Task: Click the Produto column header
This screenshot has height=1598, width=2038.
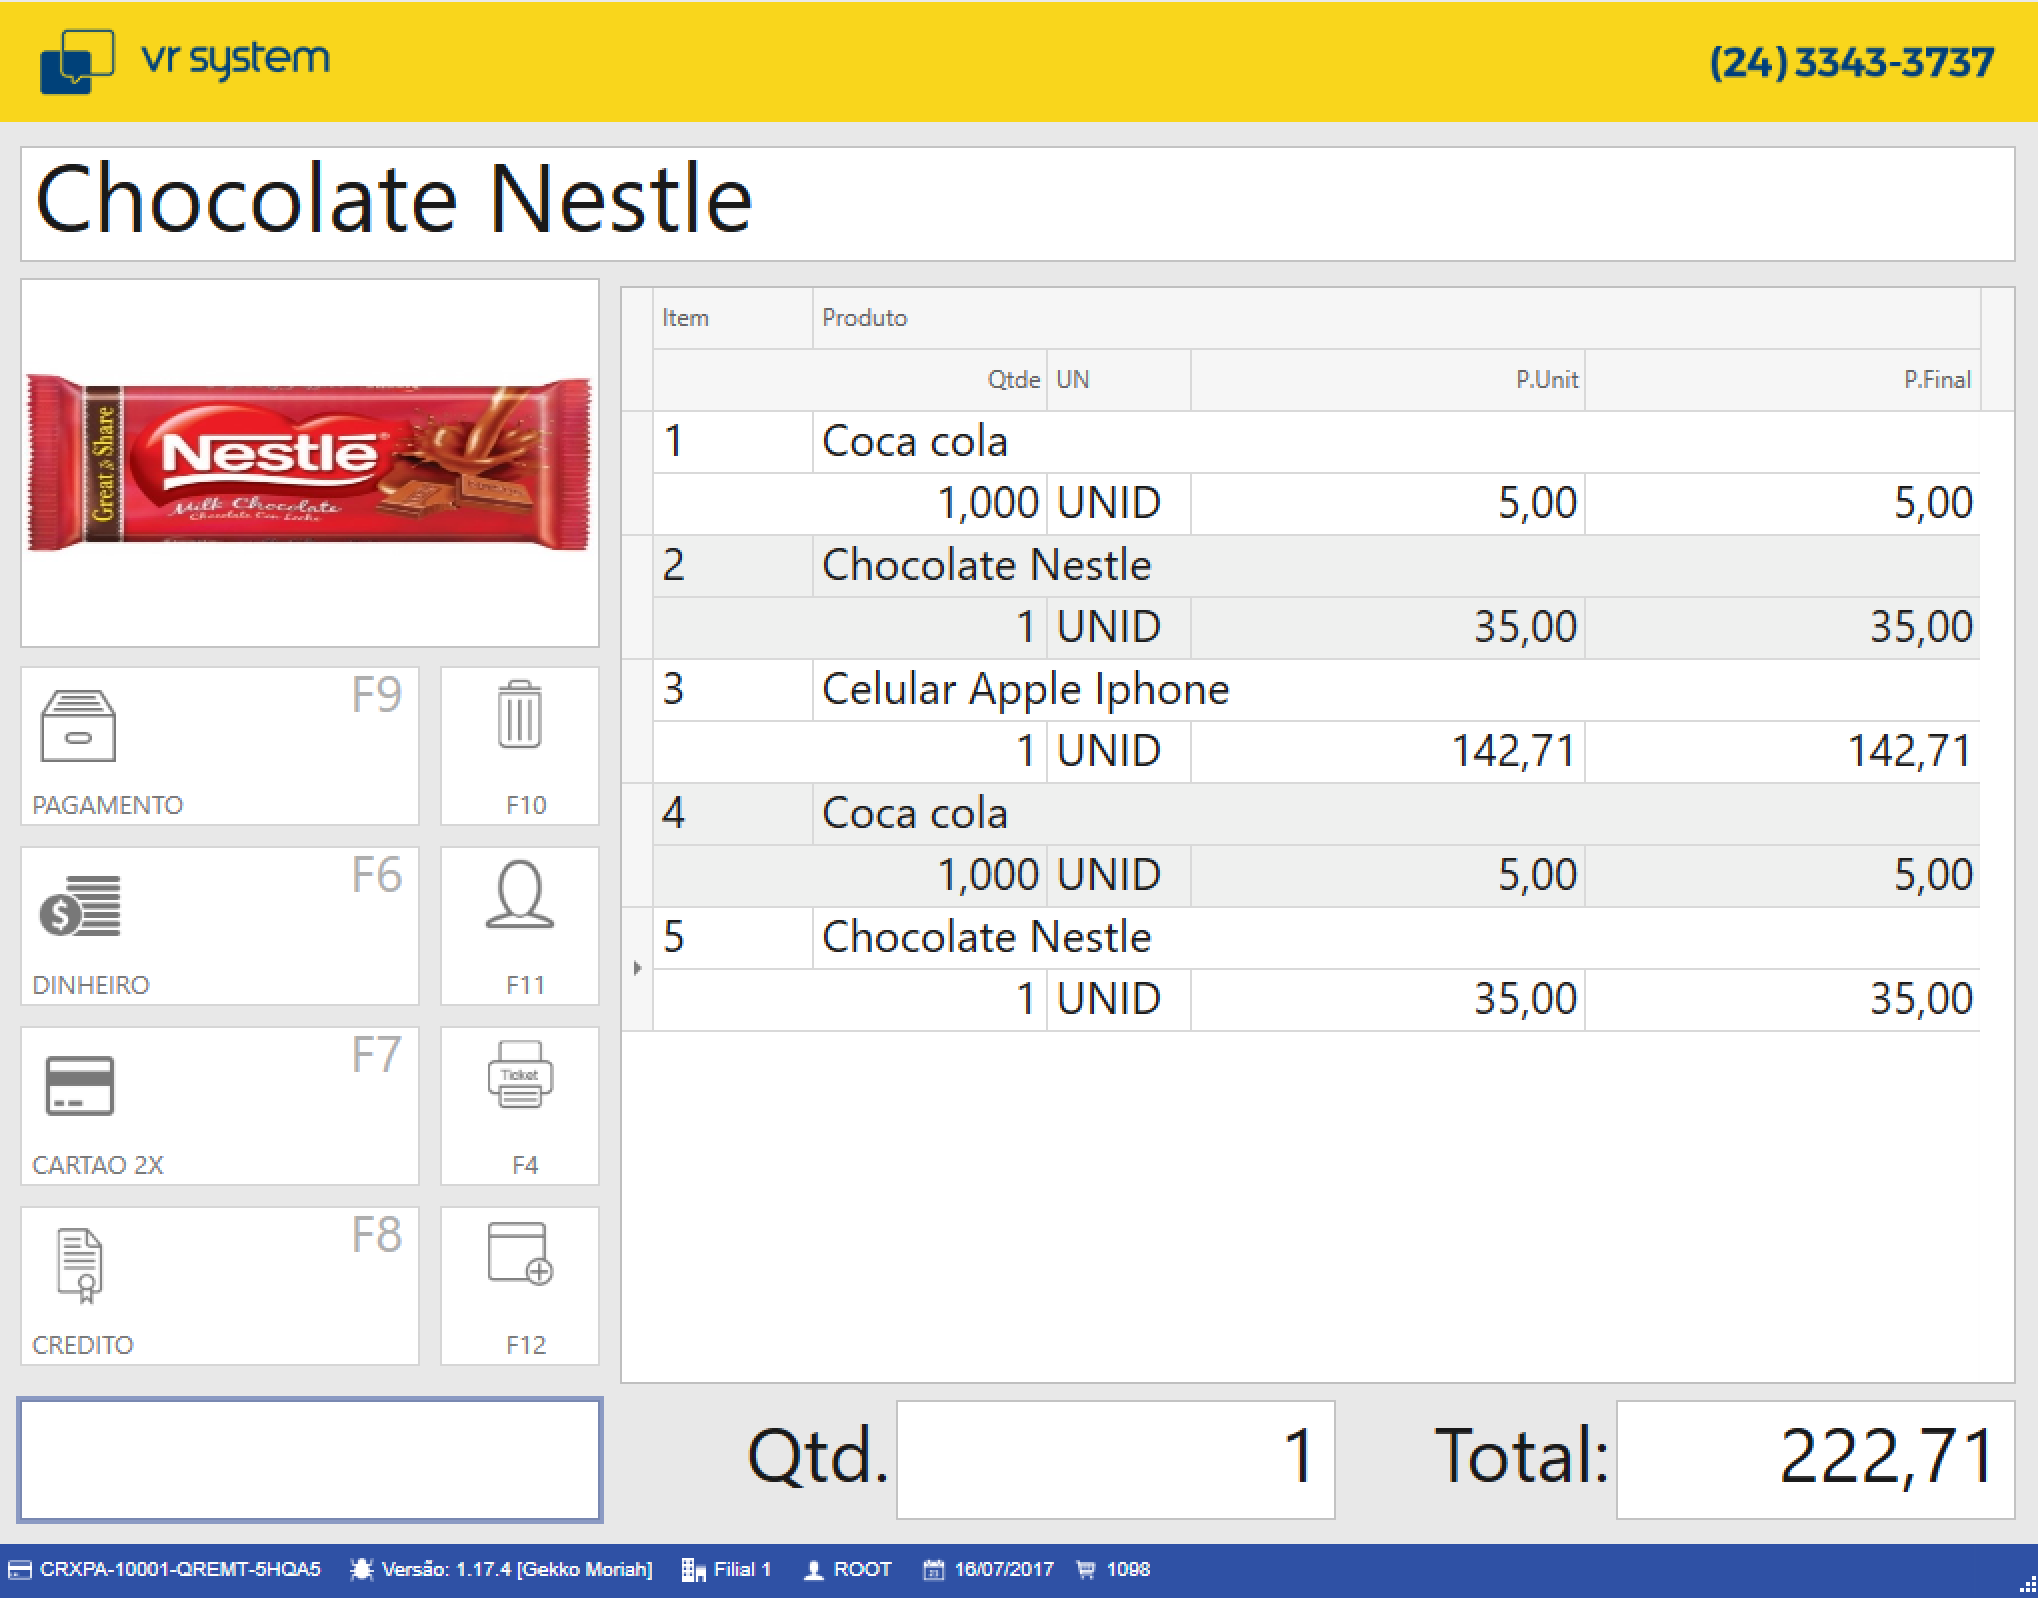Action: click(864, 318)
